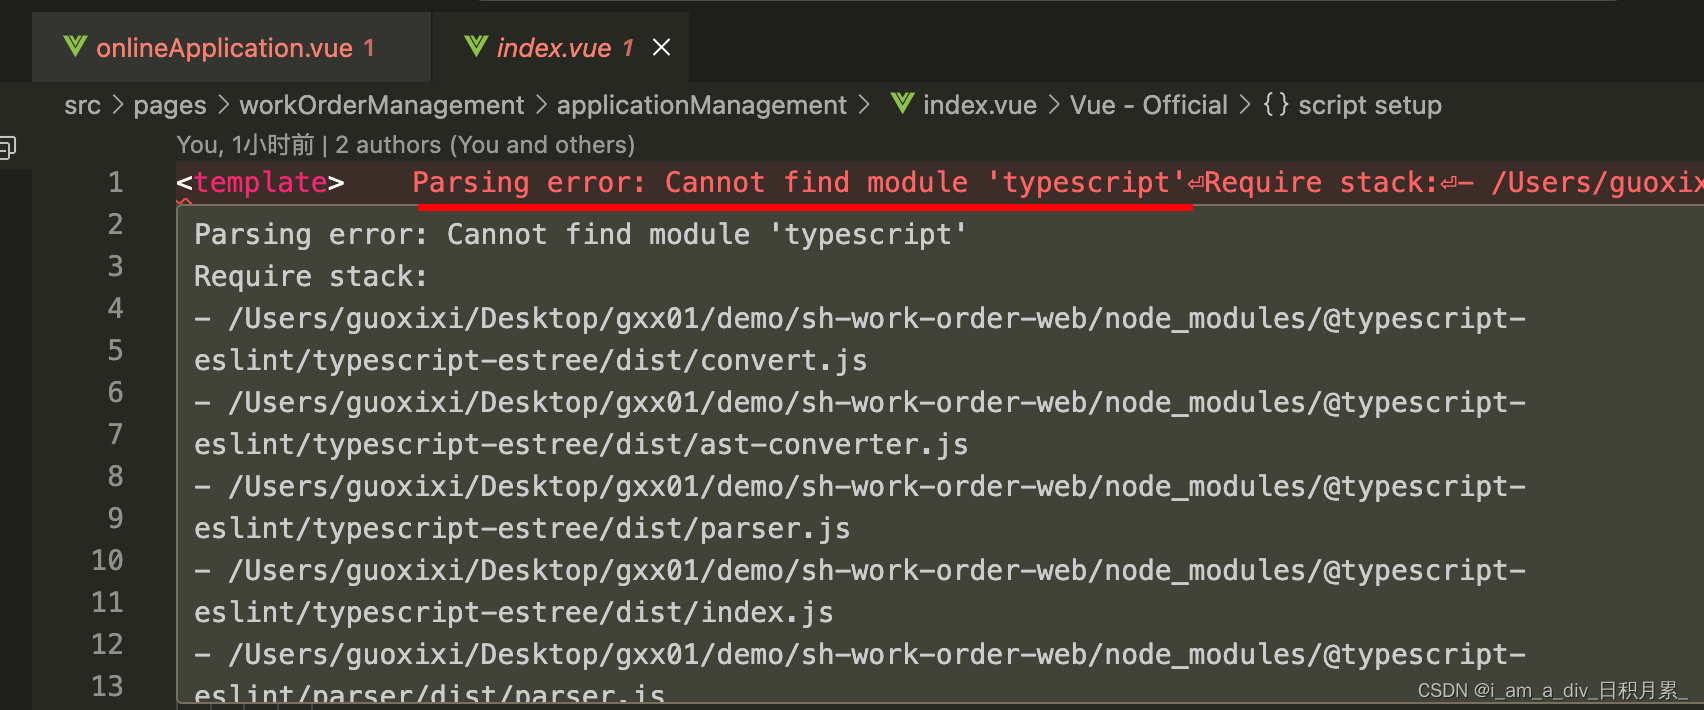Click the index.js path in hover popup
1704x710 pixels.
(x=860, y=591)
